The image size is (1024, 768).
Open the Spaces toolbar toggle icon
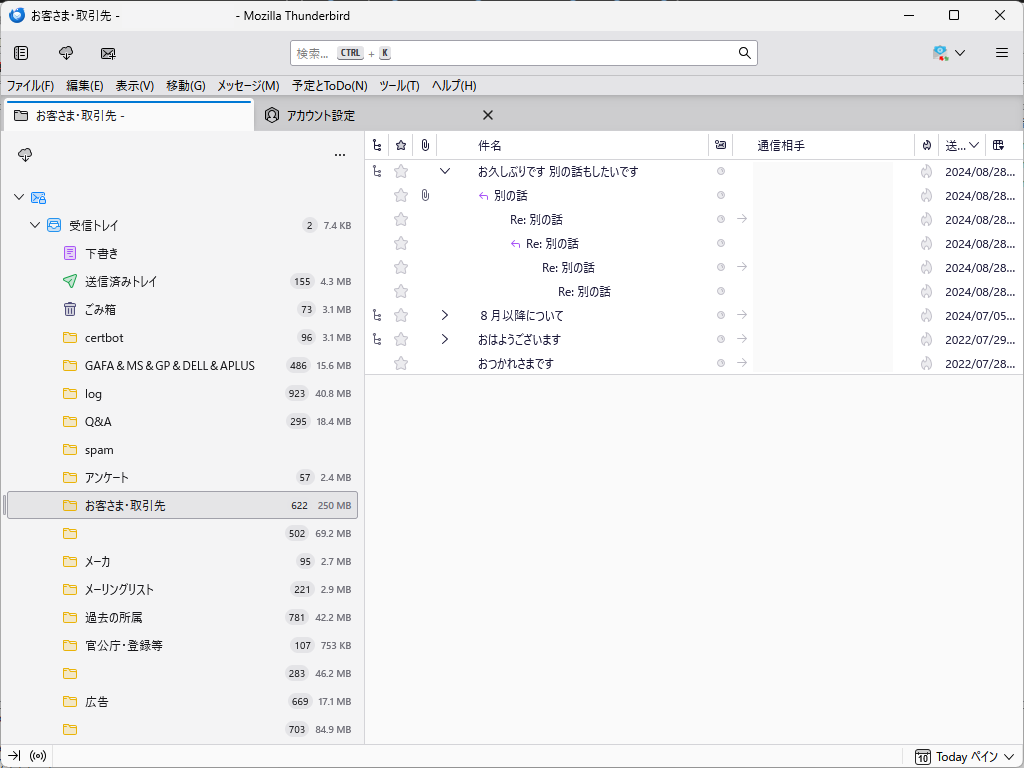point(21,53)
